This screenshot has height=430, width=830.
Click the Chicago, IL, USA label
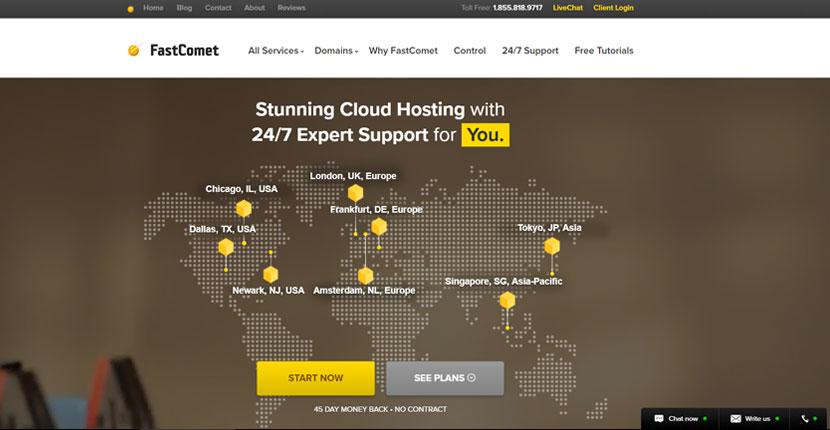point(241,189)
